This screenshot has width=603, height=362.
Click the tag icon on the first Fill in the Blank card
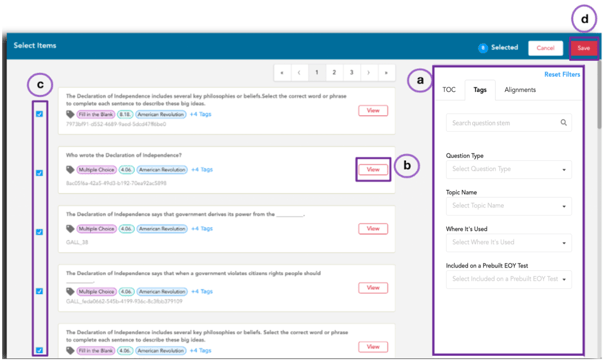tap(70, 114)
